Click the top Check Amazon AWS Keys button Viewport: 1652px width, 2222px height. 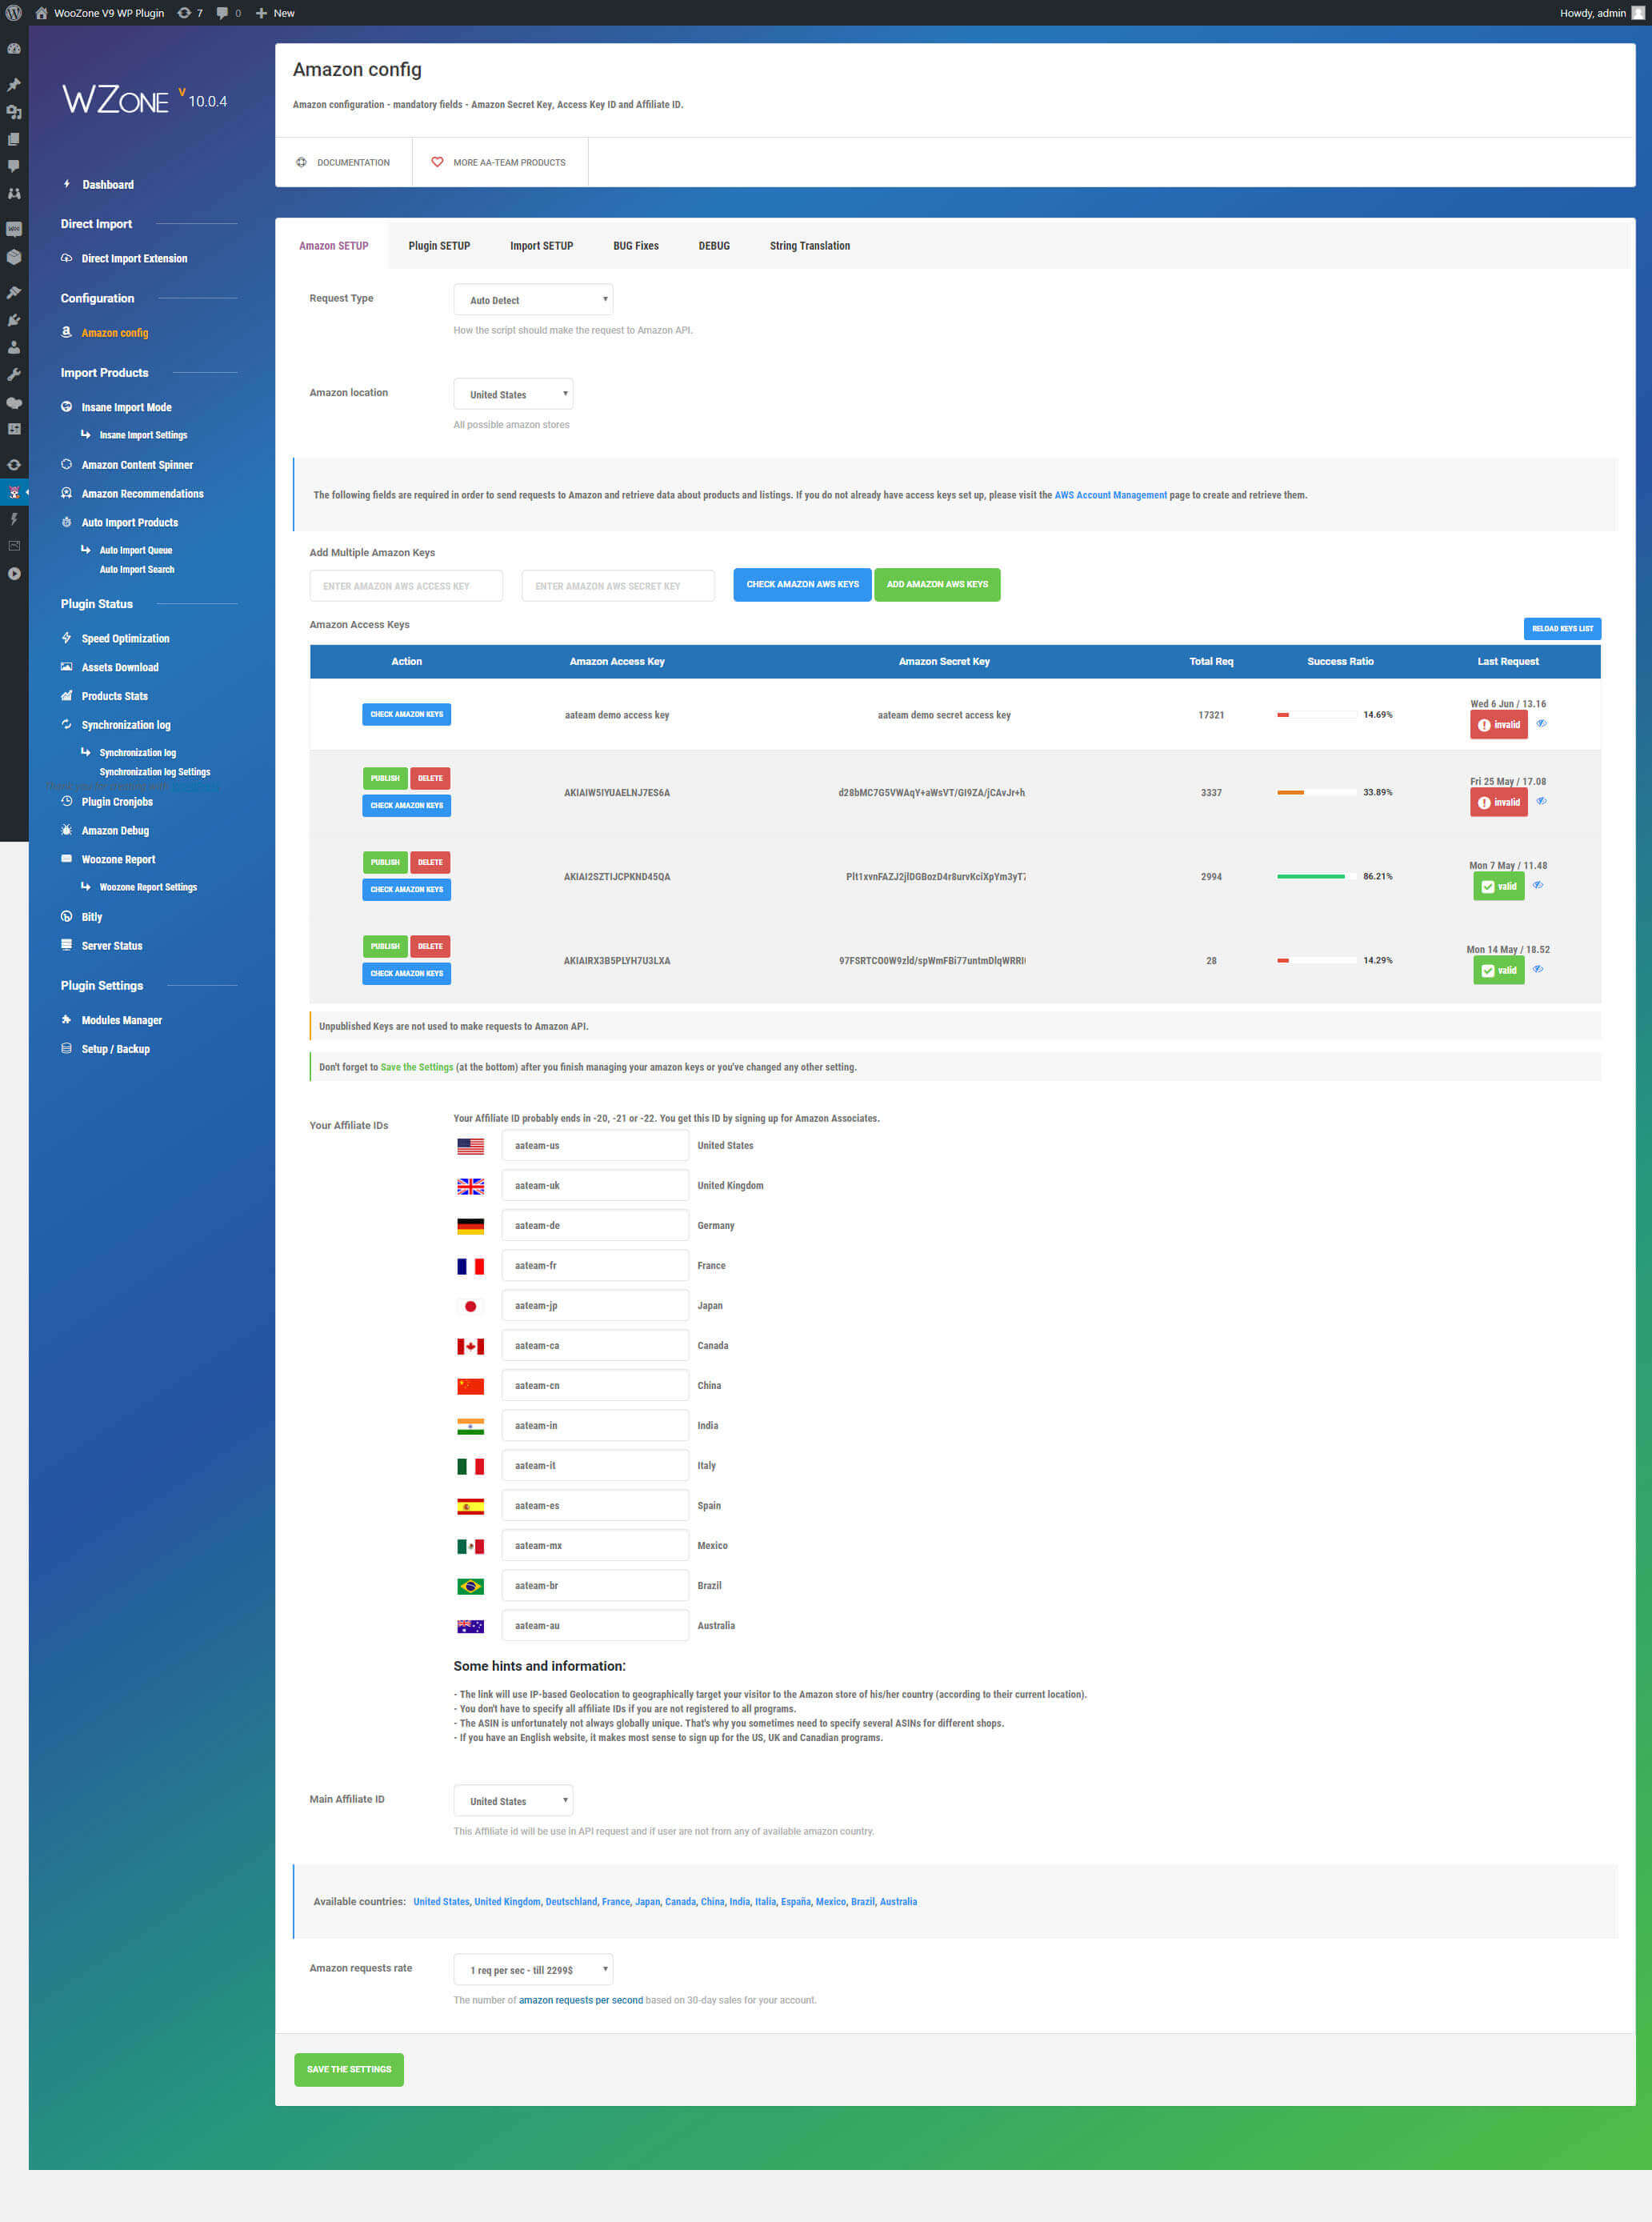point(802,584)
